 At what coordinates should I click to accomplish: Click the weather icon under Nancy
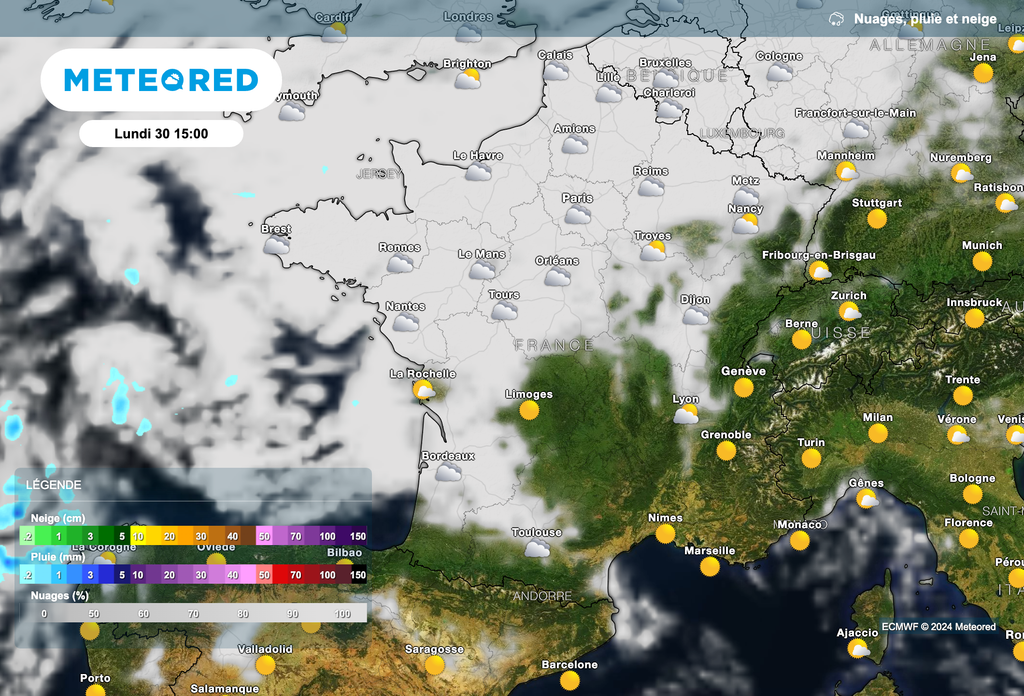coord(745,225)
